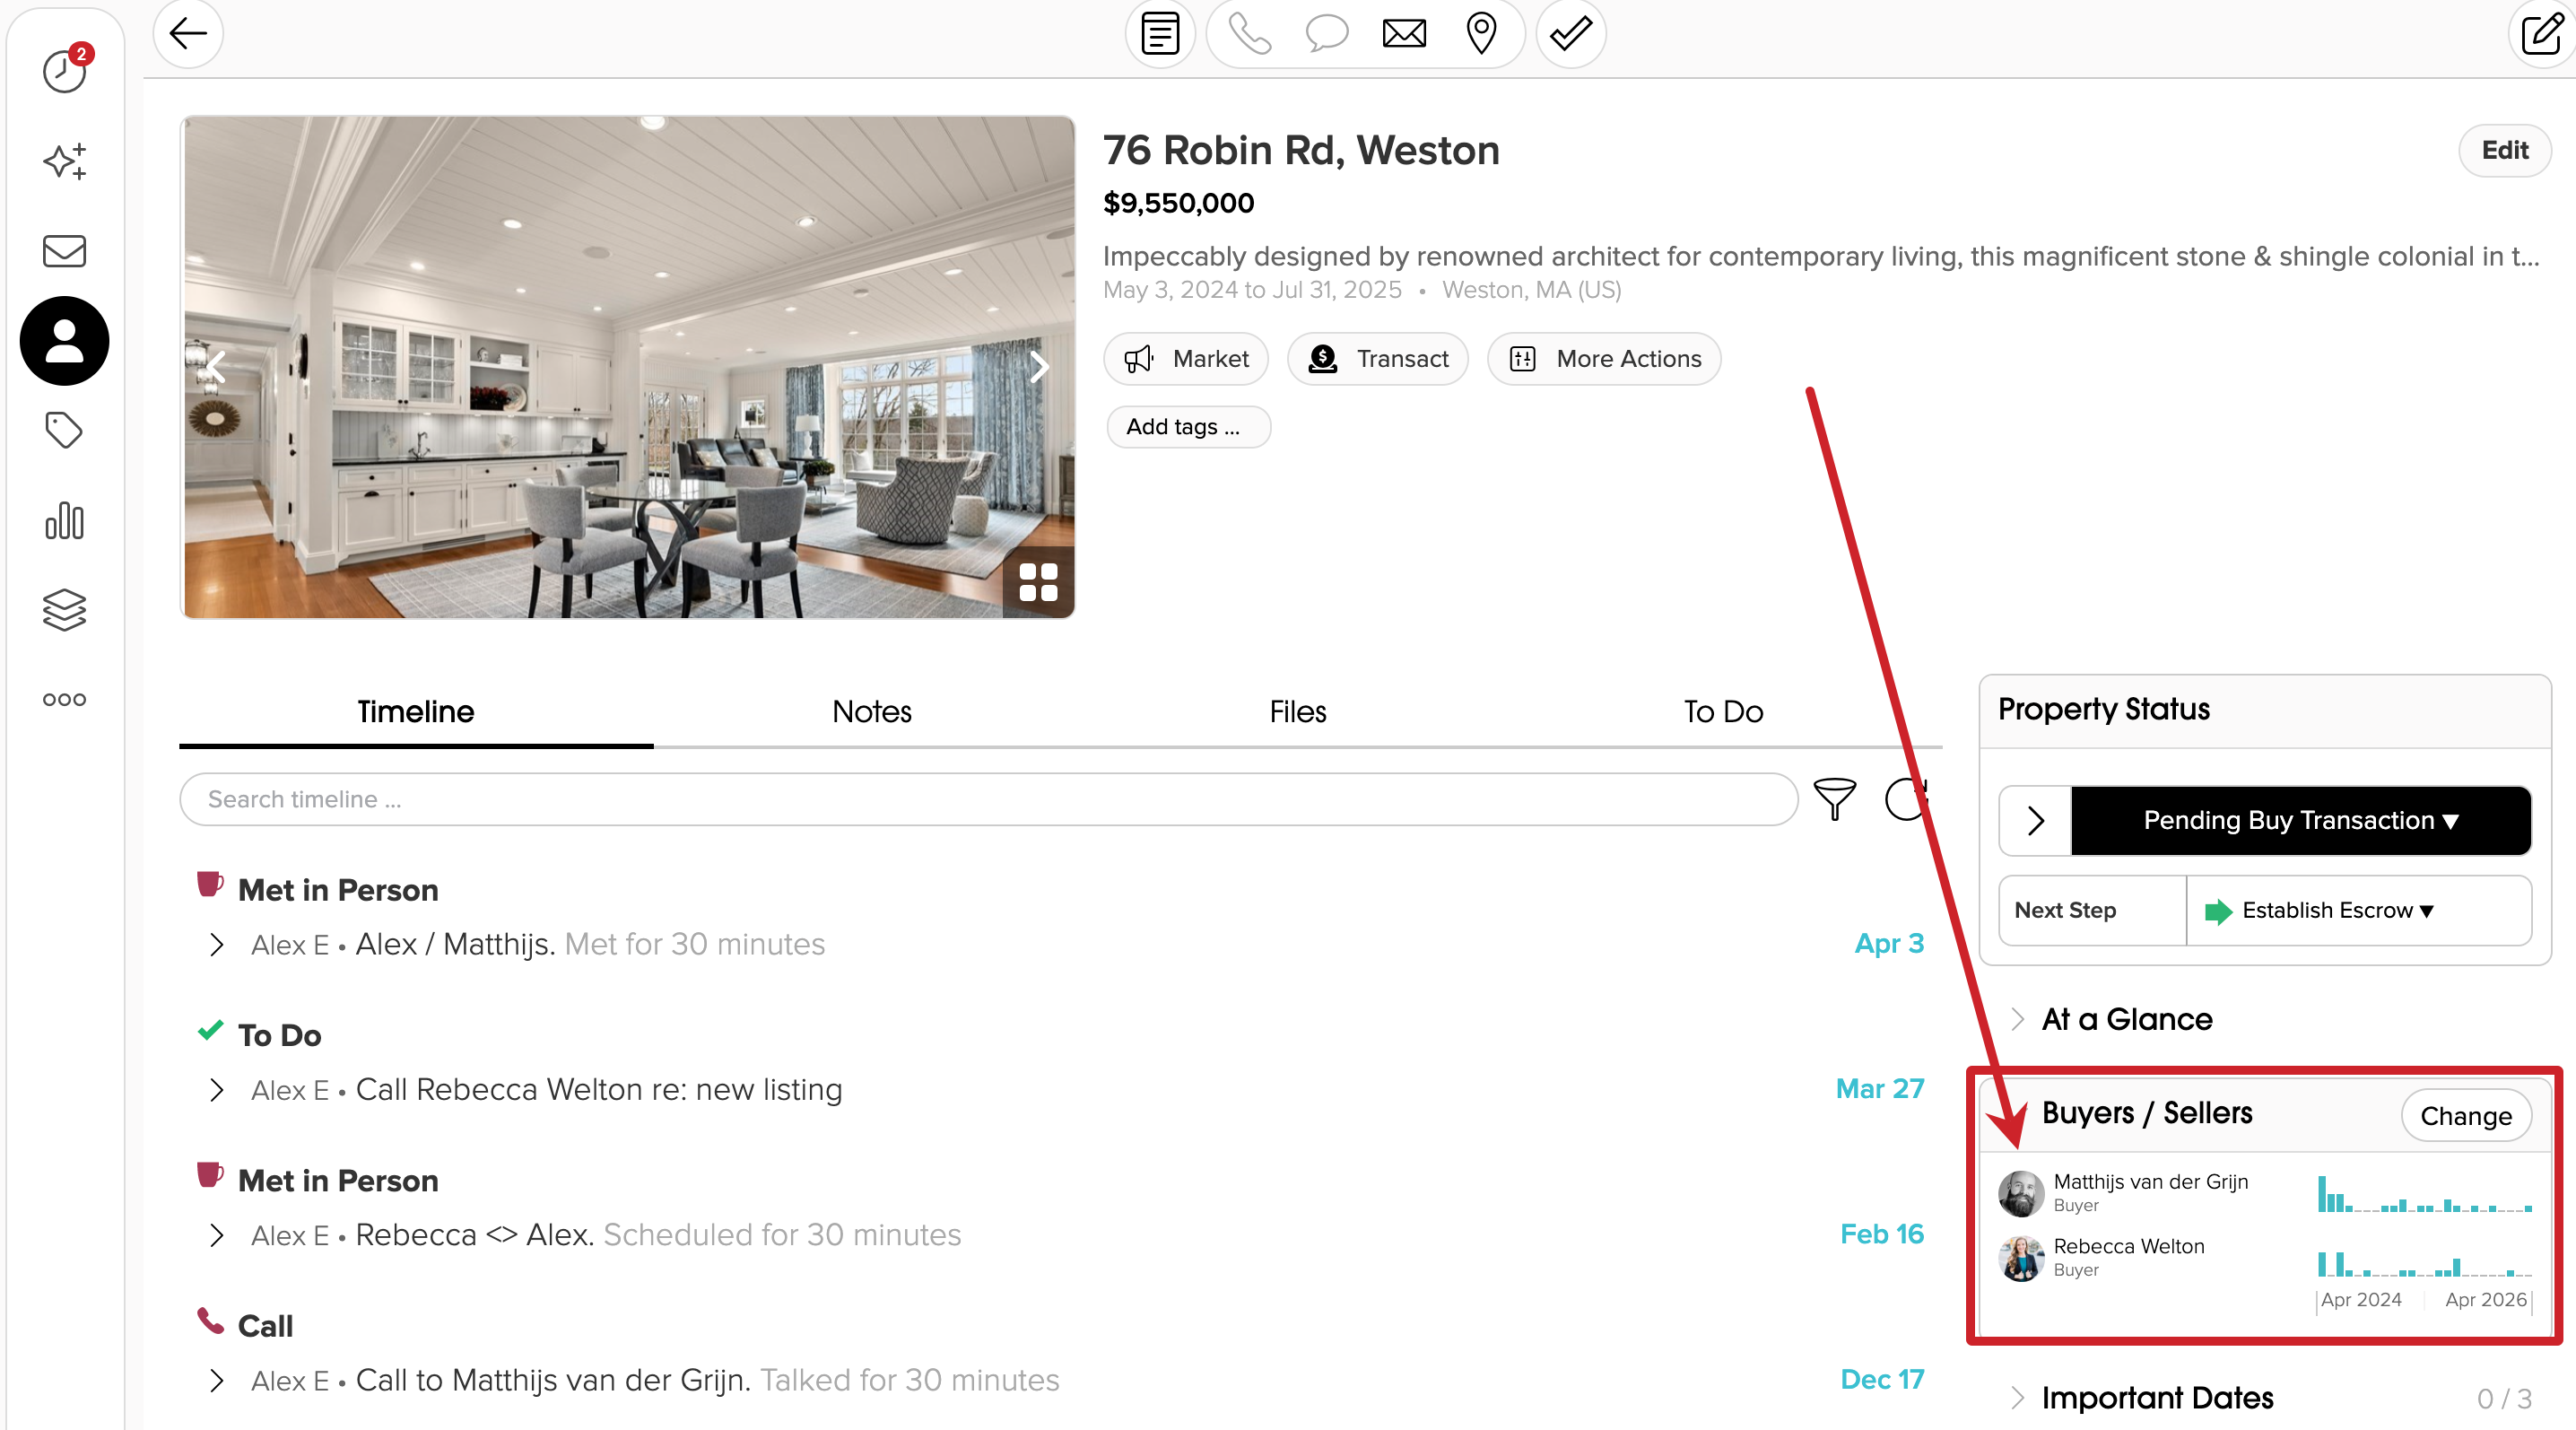The height and width of the screenshot is (1430, 2576).
Task: Open the phone call icon in the toolbar
Action: click(1249, 33)
